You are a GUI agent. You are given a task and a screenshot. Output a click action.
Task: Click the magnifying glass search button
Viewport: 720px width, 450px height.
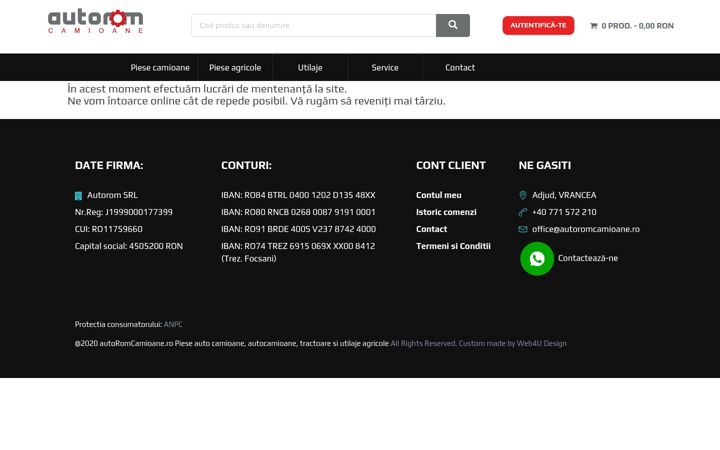tap(453, 25)
